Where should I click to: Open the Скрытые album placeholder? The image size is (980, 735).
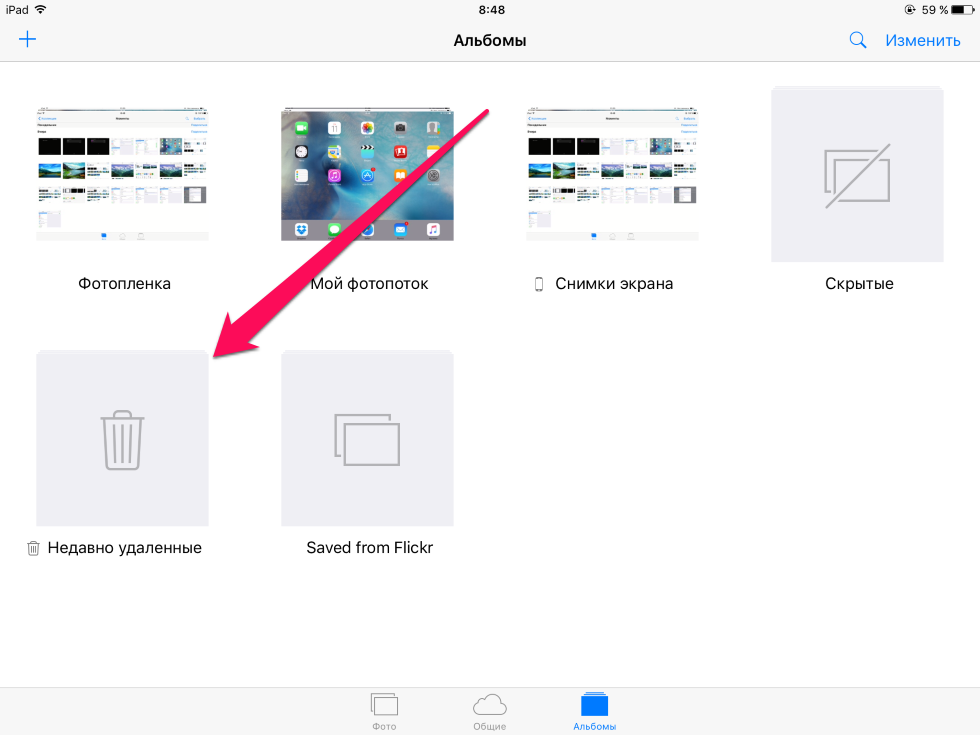pos(858,174)
